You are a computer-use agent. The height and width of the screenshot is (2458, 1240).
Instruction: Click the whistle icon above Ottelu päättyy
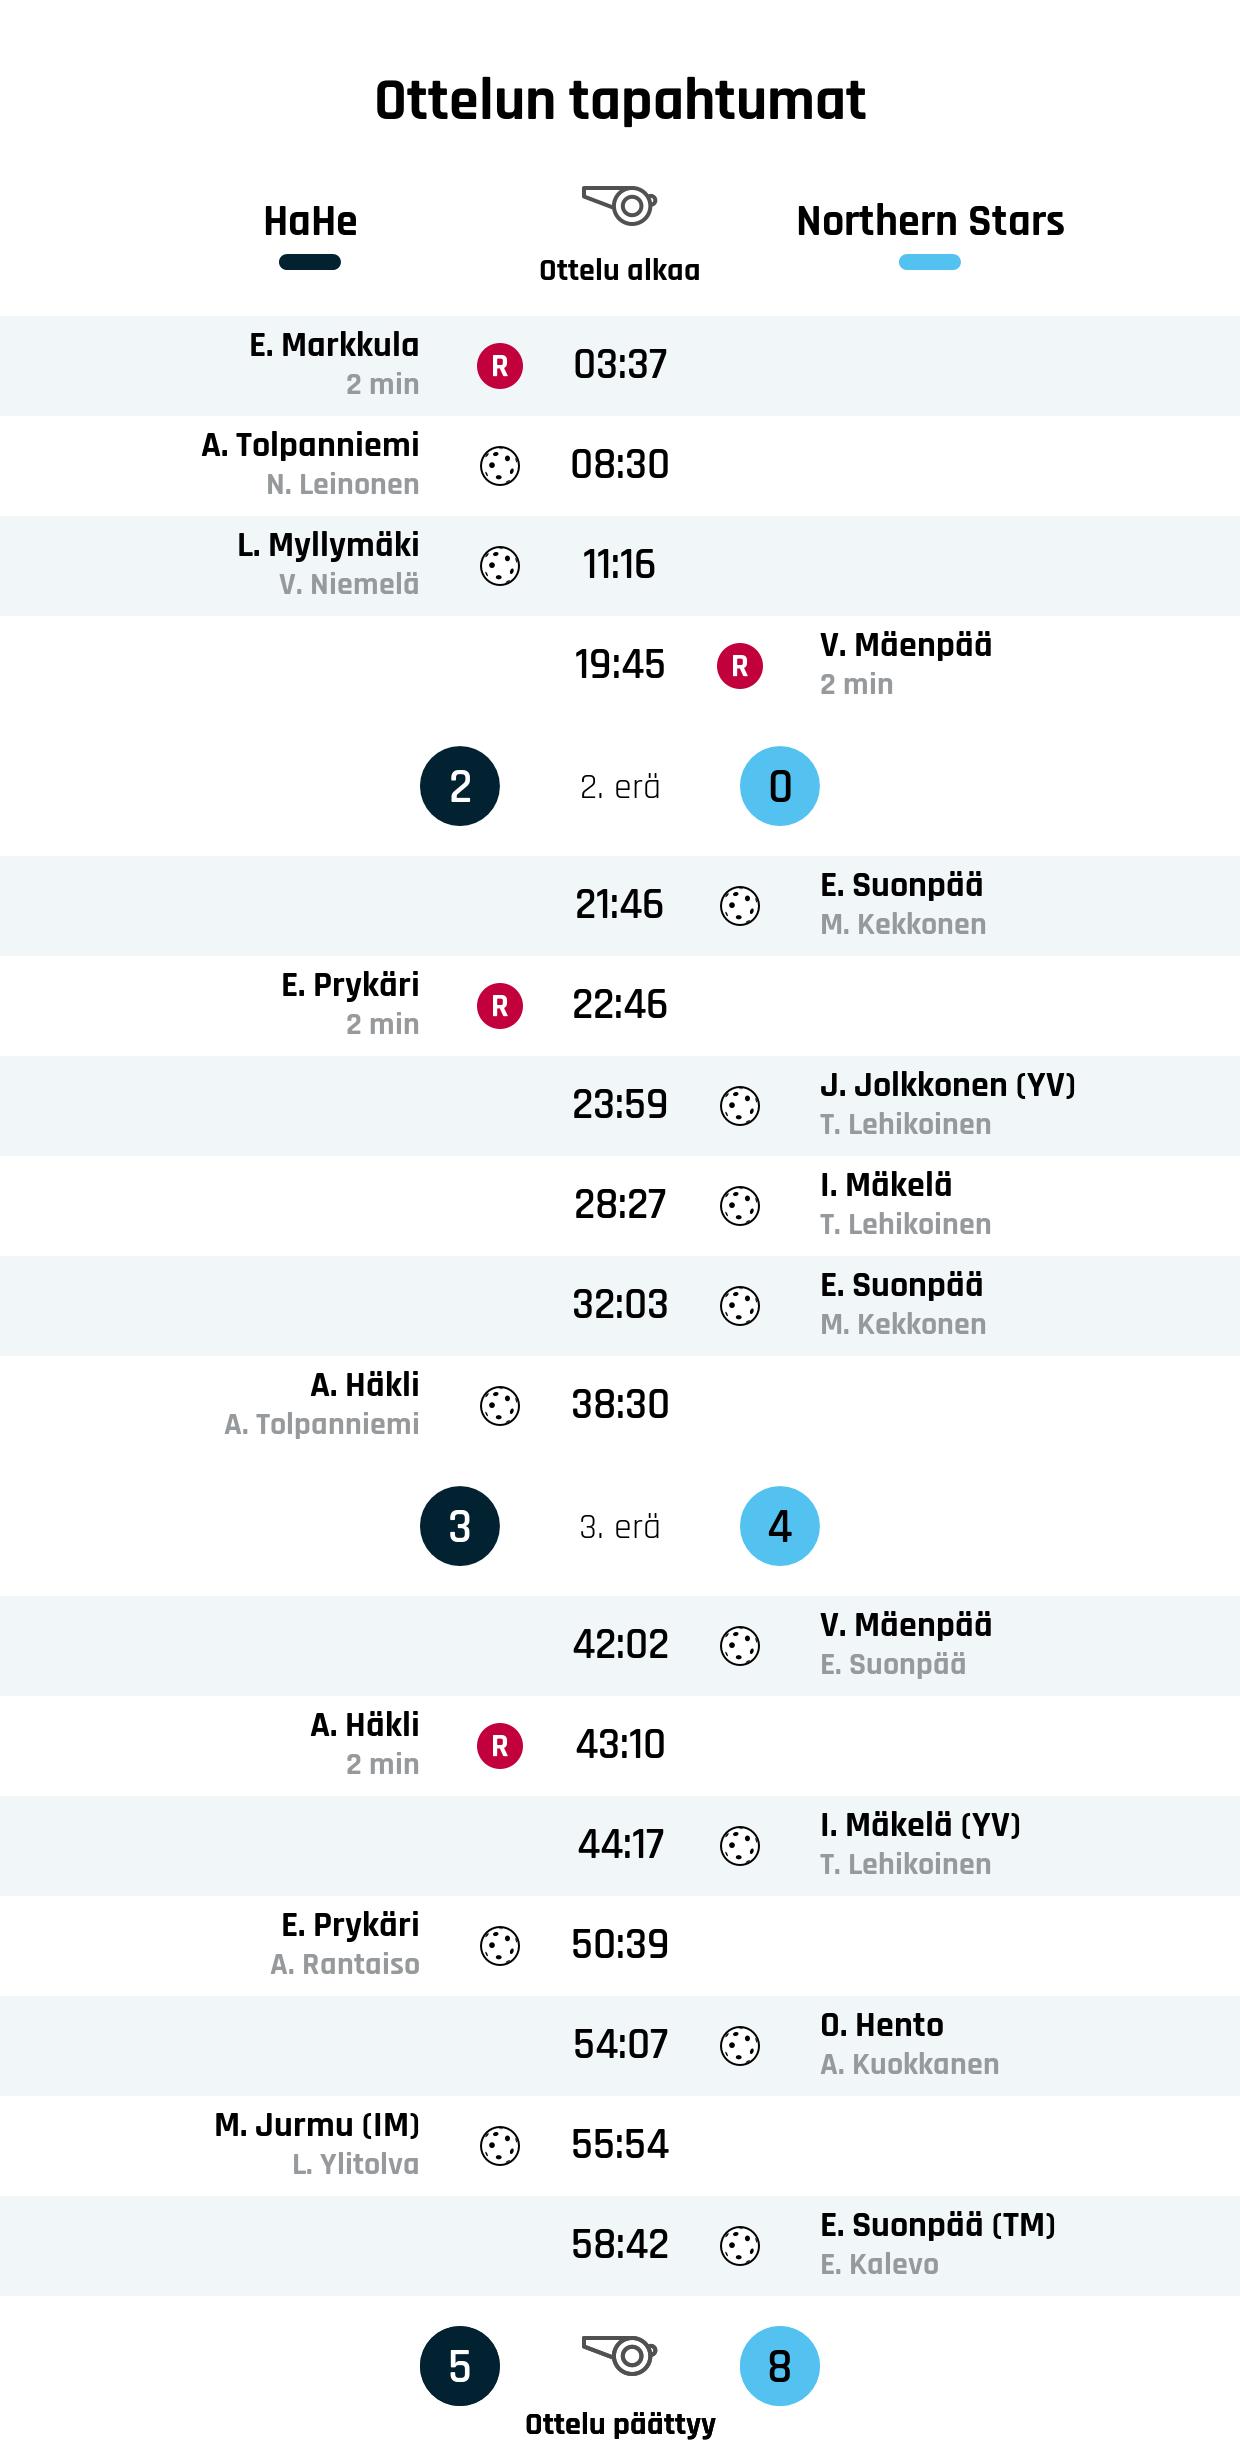620,2355
